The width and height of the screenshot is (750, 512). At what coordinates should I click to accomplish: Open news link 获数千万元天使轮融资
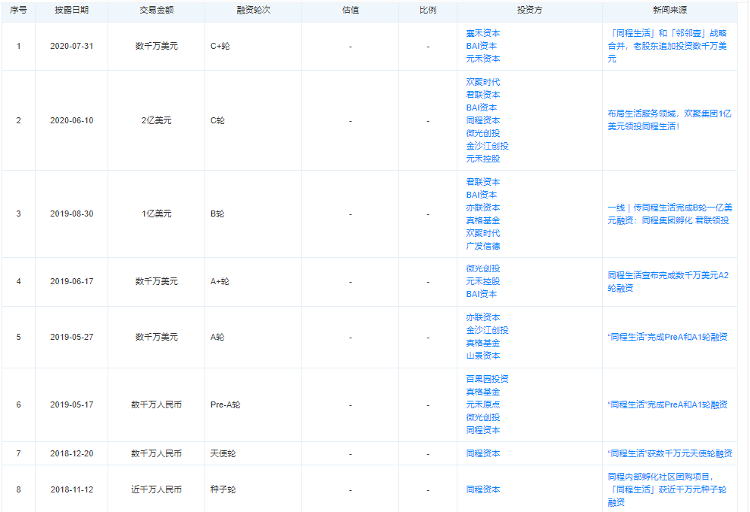(x=670, y=453)
